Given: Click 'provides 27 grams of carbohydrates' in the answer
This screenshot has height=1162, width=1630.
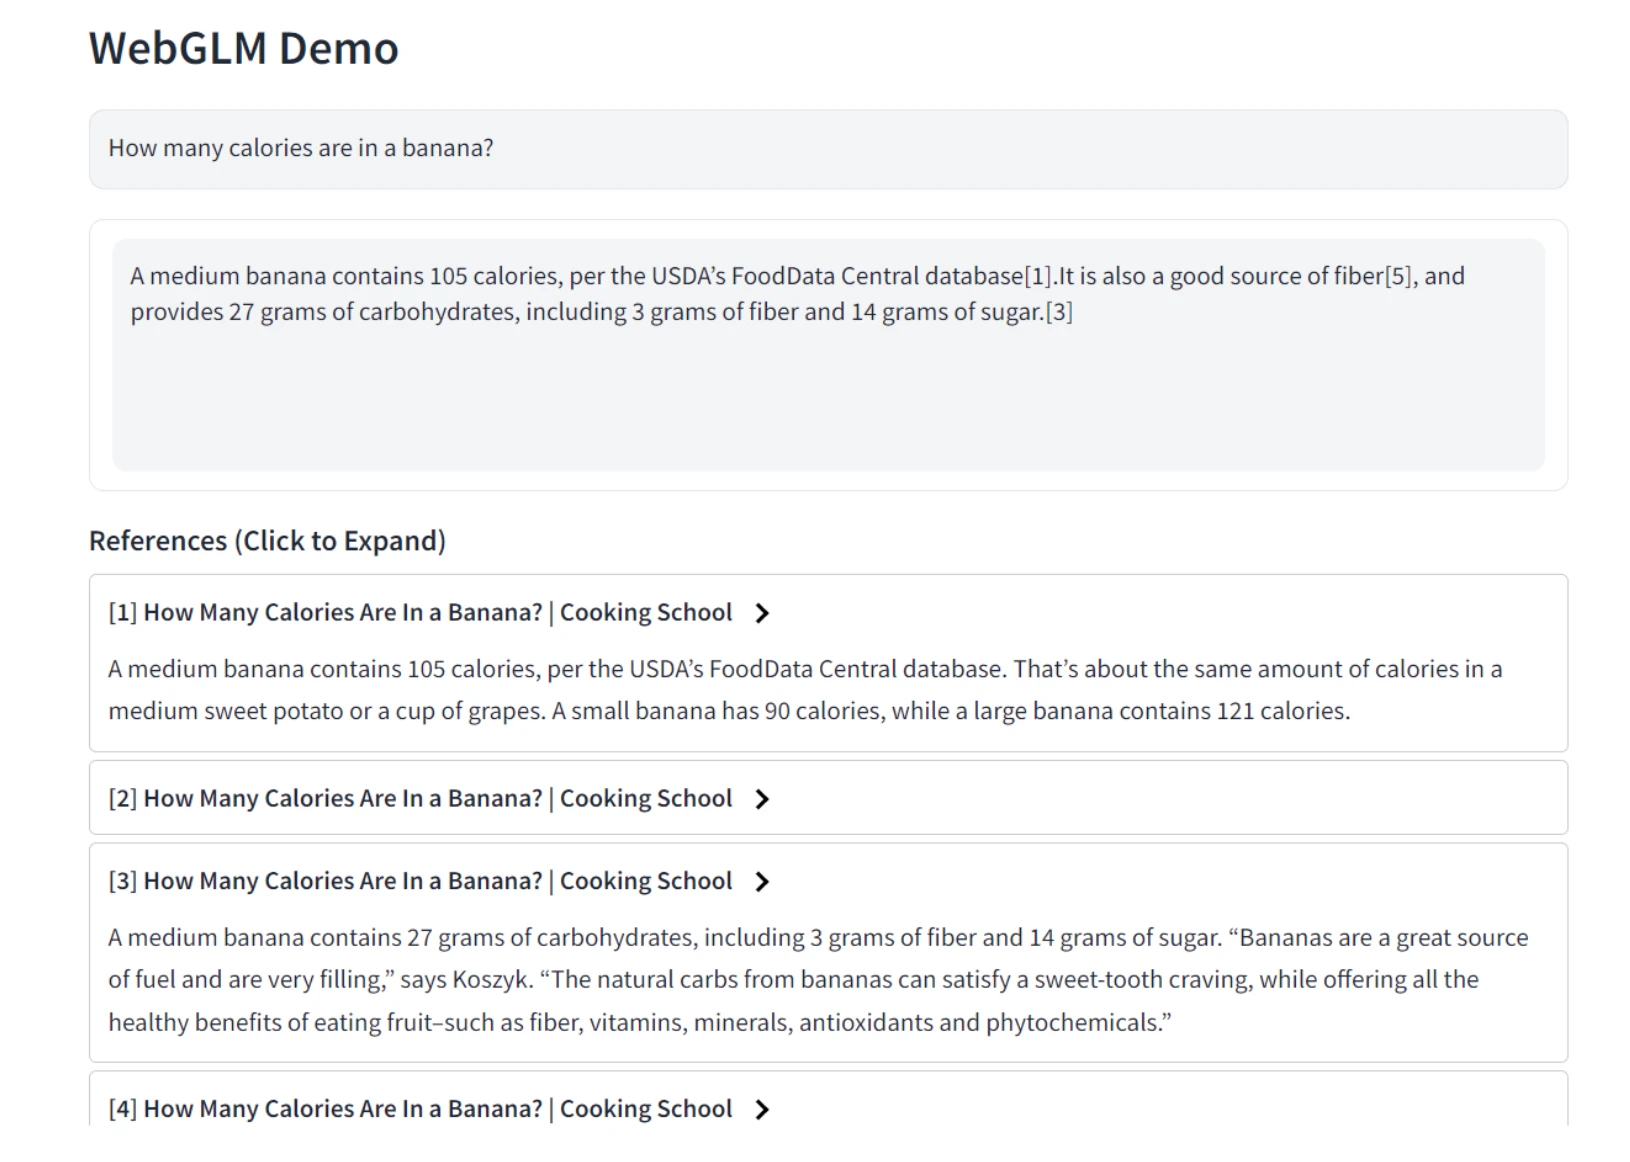Looking at the screenshot, I should point(322,312).
